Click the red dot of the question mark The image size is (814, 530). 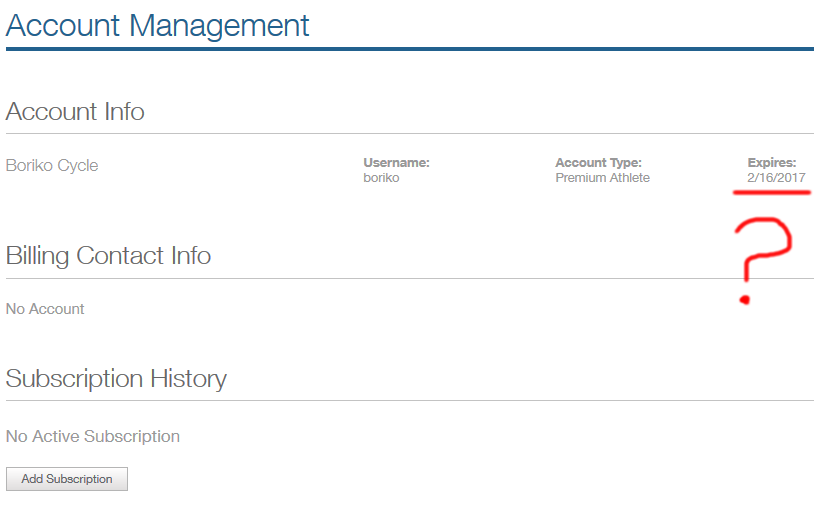744,300
